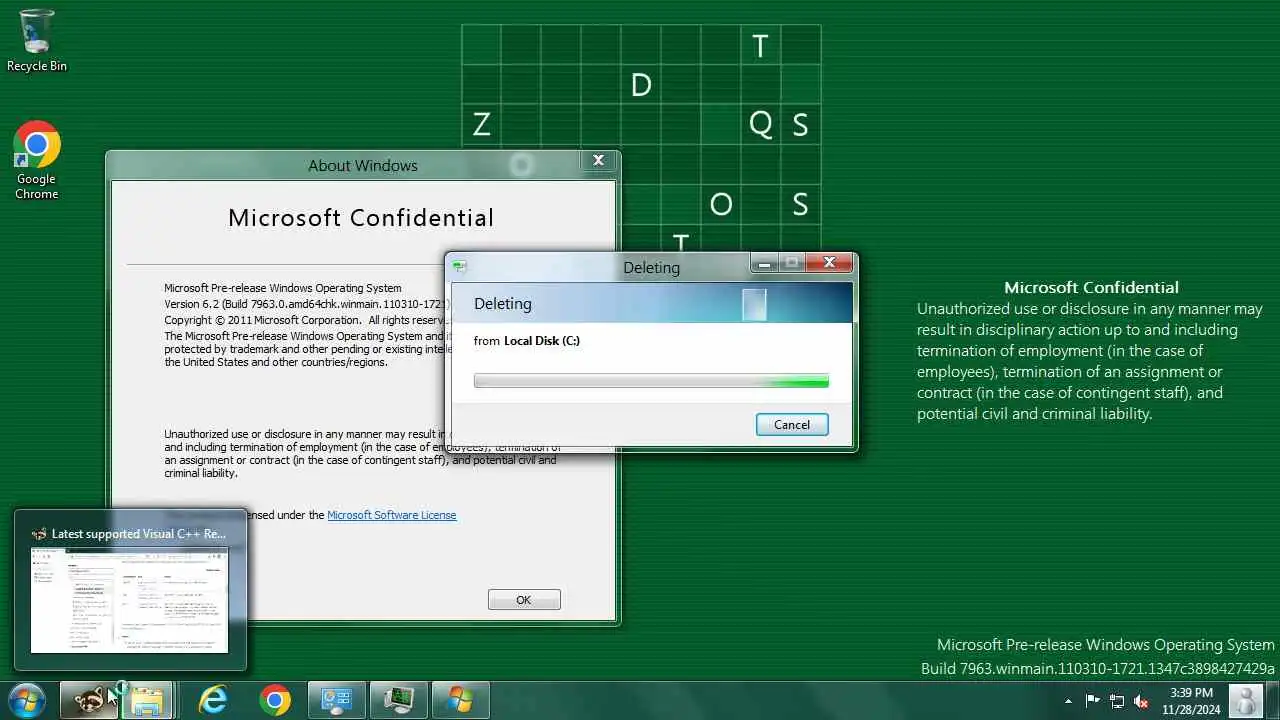This screenshot has width=1280, height=720.
Task: Click the letter D tile in grid
Action: tap(641, 85)
